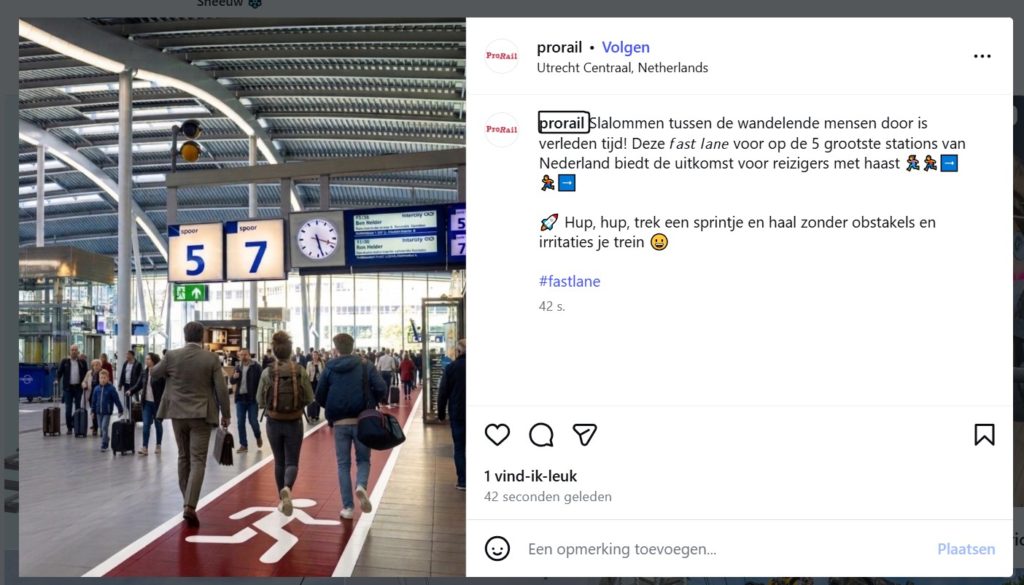Viewport: 1024px width, 585px height.
Task: Like the post with the heart icon
Action: (x=497, y=435)
